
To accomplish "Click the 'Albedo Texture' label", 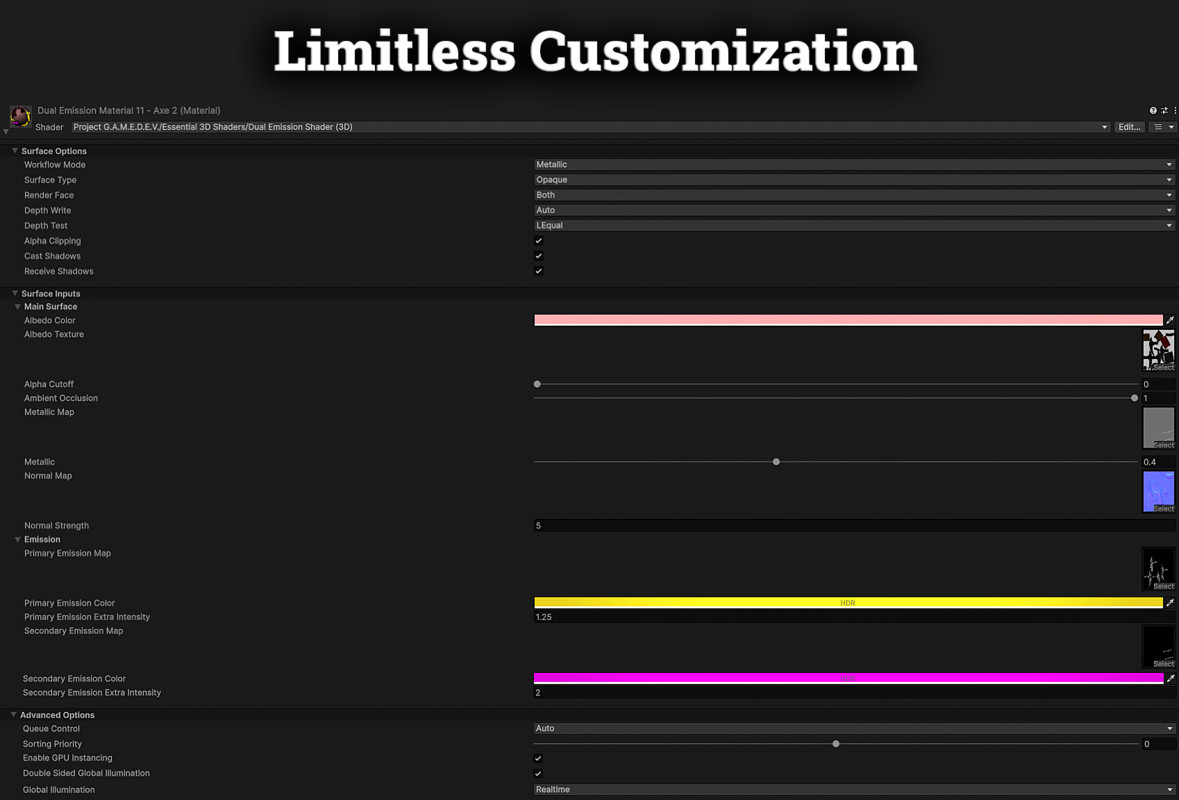I will (54, 335).
